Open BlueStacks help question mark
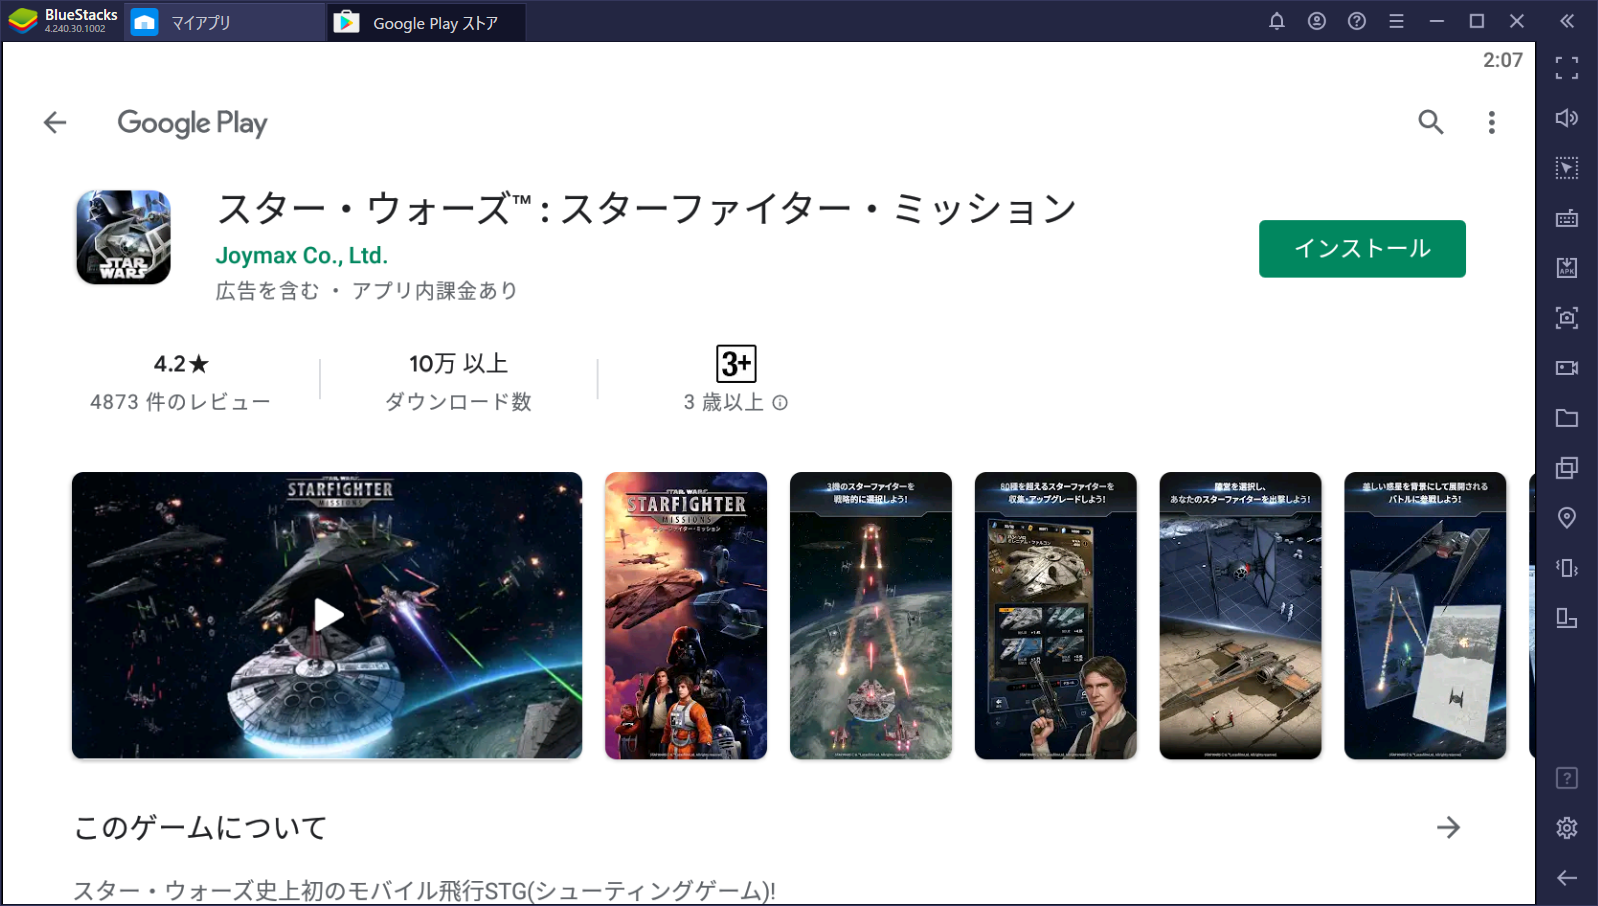The image size is (1598, 906). click(1357, 21)
